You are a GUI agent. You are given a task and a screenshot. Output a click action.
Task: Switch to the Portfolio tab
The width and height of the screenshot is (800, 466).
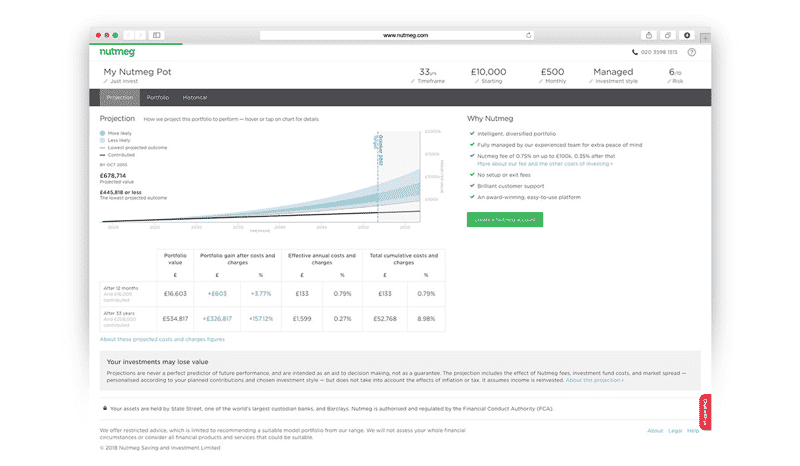(158, 97)
